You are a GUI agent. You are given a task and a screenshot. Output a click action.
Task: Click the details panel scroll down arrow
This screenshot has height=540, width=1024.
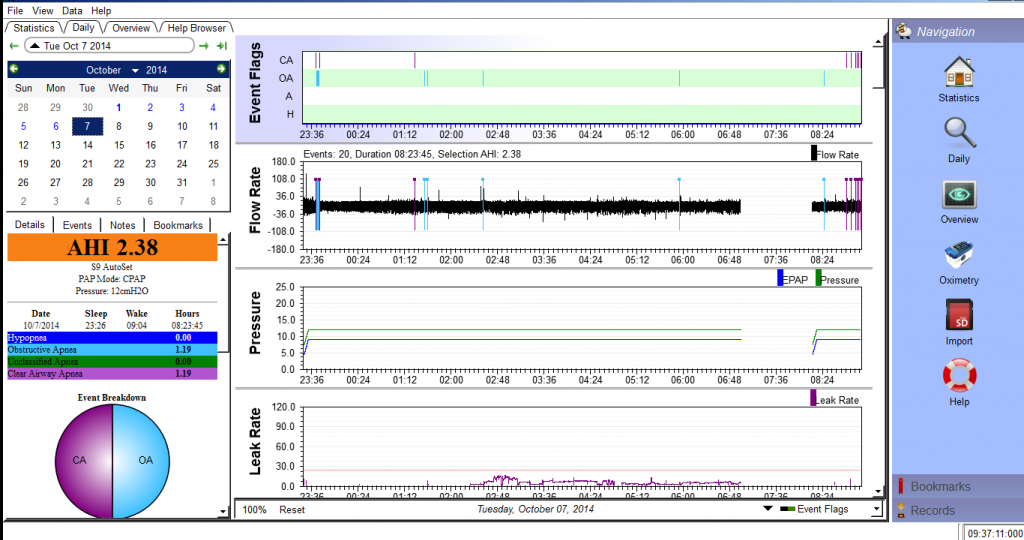coord(223,512)
